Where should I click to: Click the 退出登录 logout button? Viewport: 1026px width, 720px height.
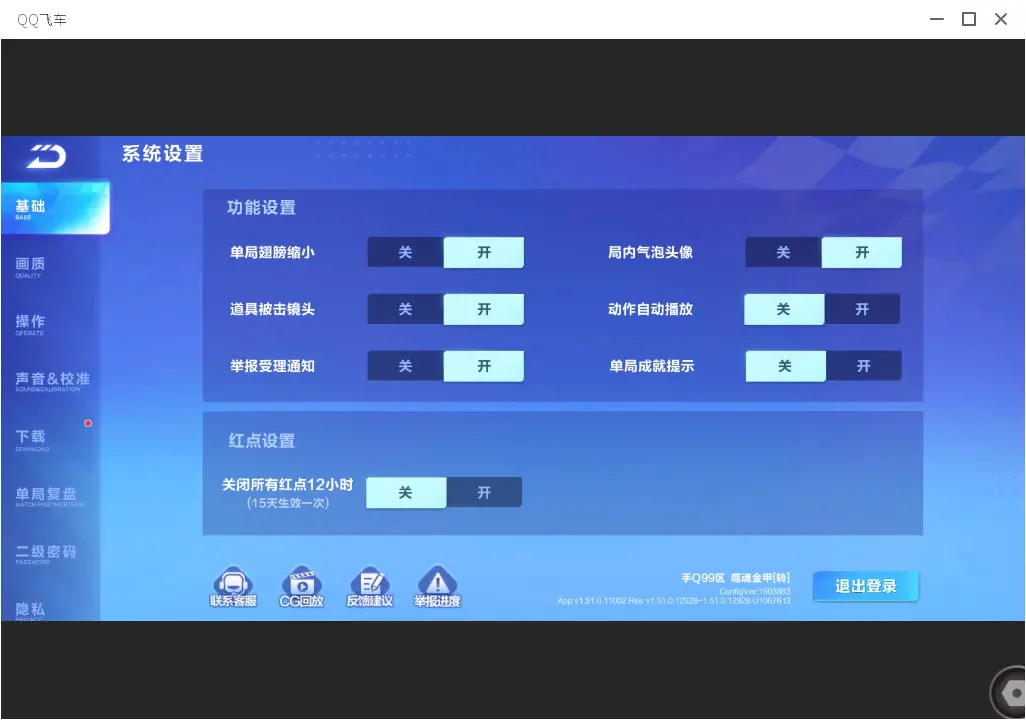(866, 586)
